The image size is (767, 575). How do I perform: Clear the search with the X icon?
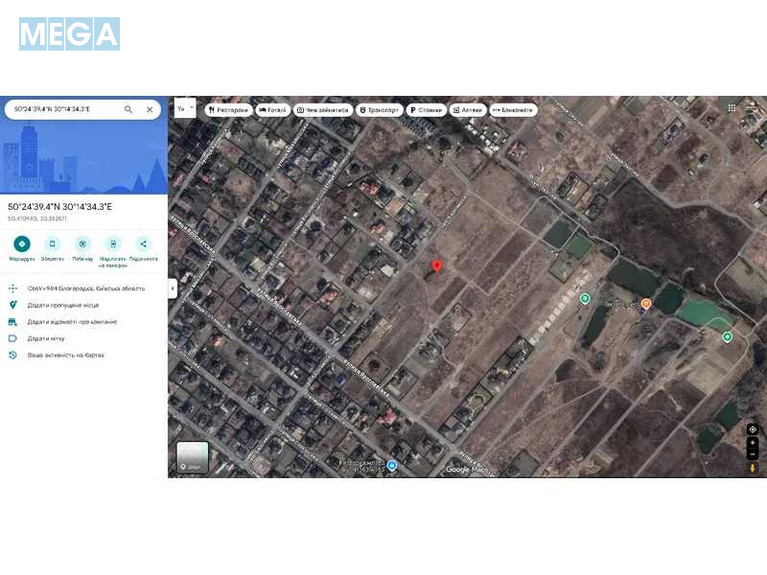point(150,110)
